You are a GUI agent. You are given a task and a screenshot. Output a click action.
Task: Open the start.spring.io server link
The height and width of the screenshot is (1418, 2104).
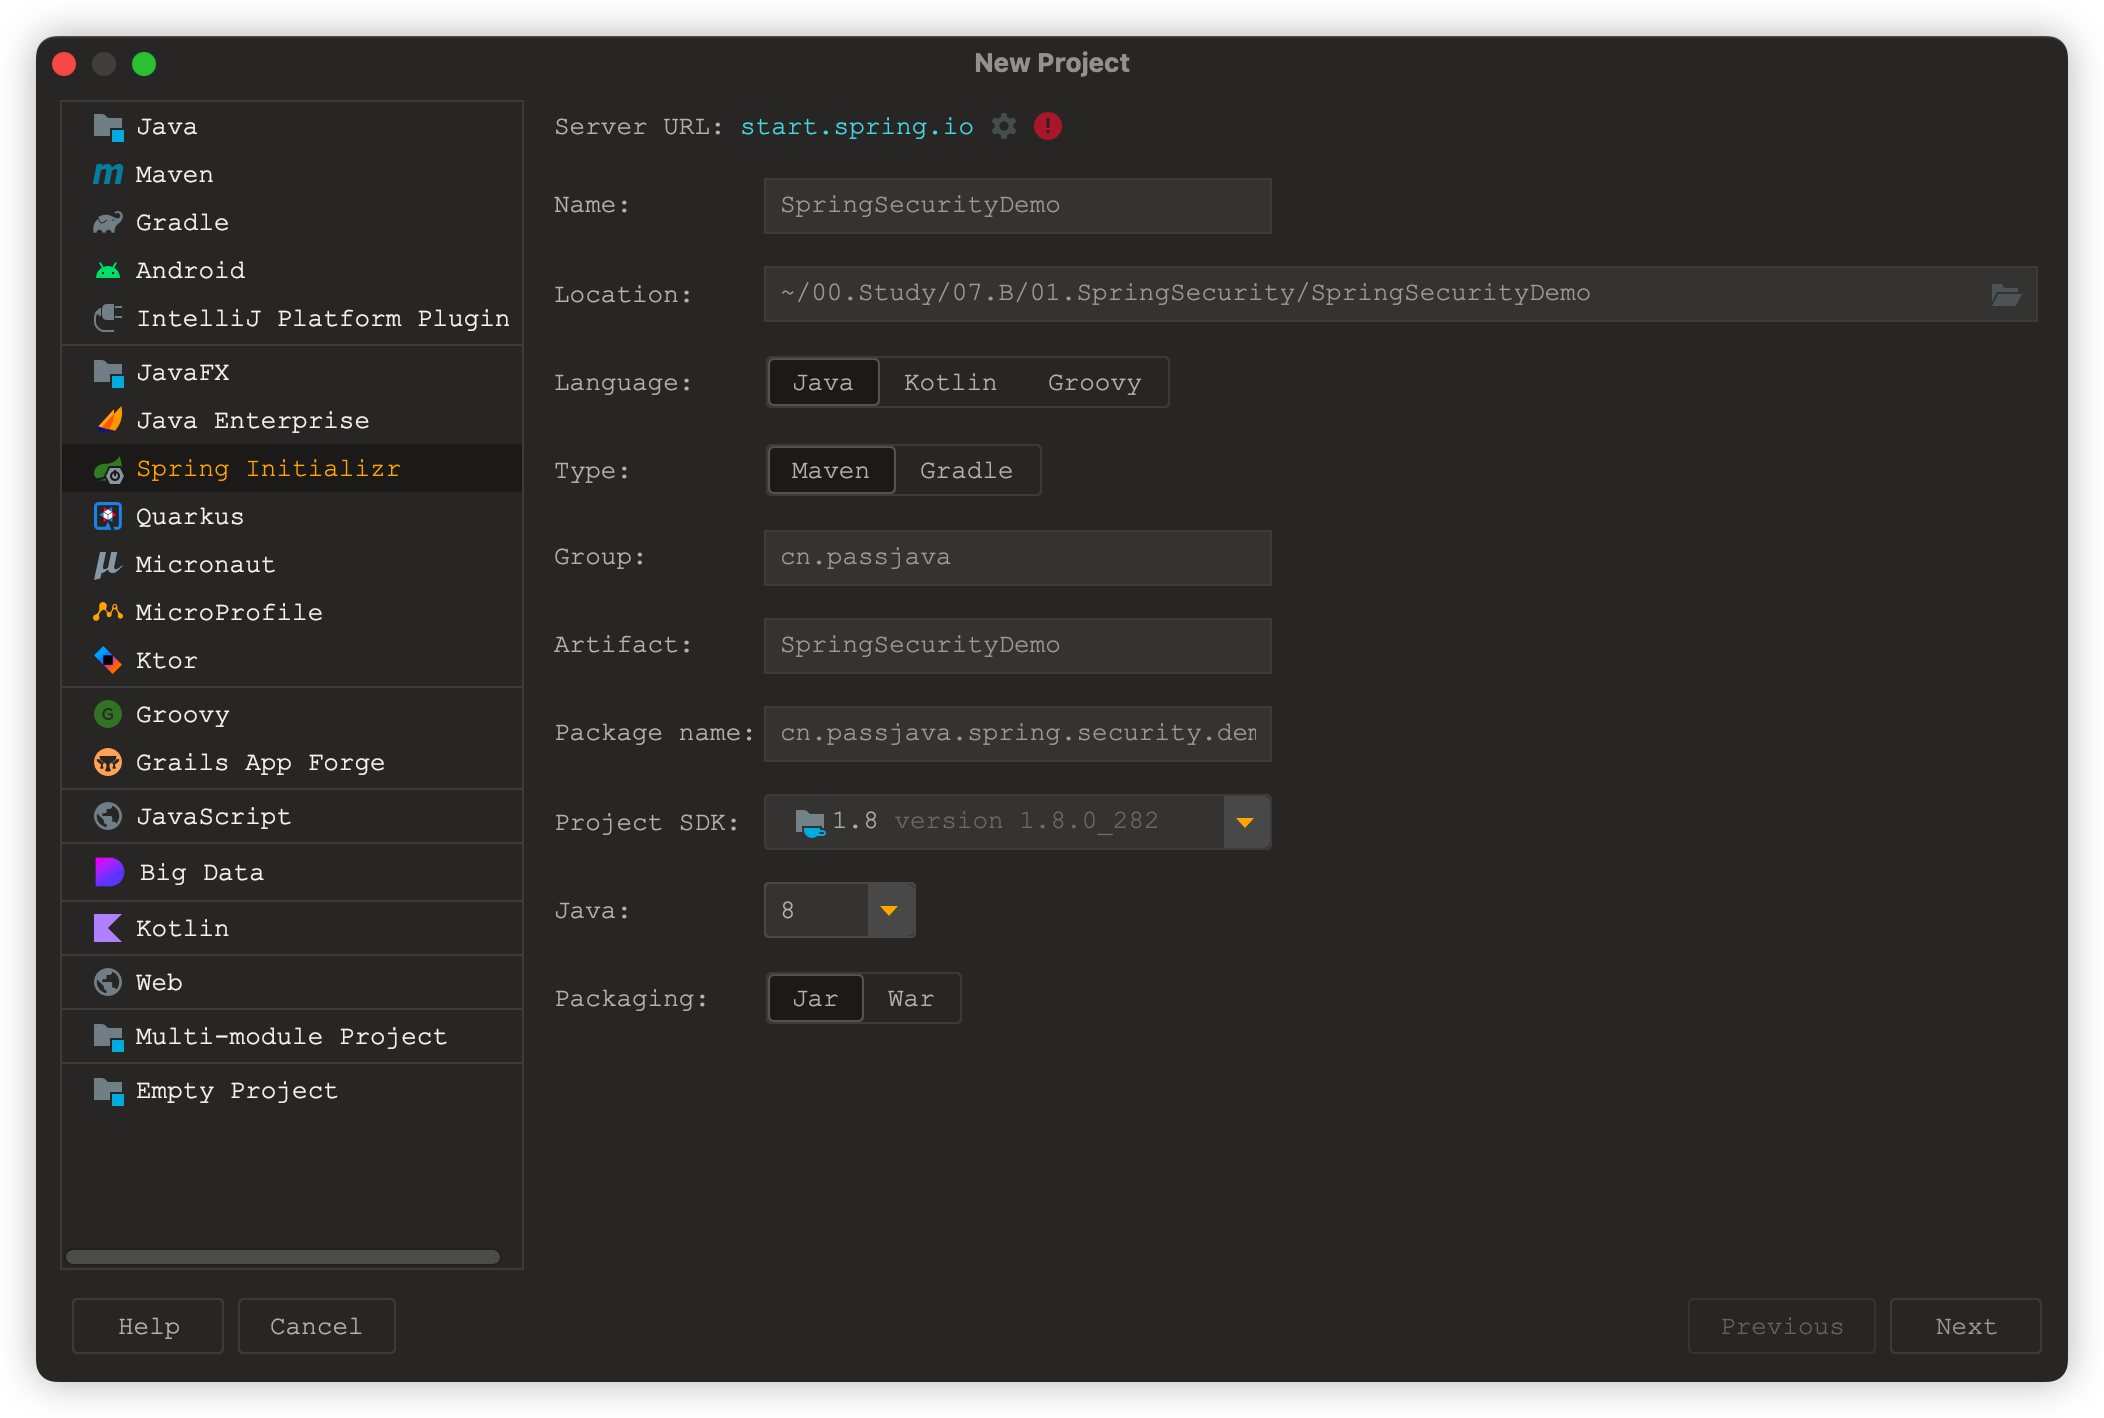856,126
